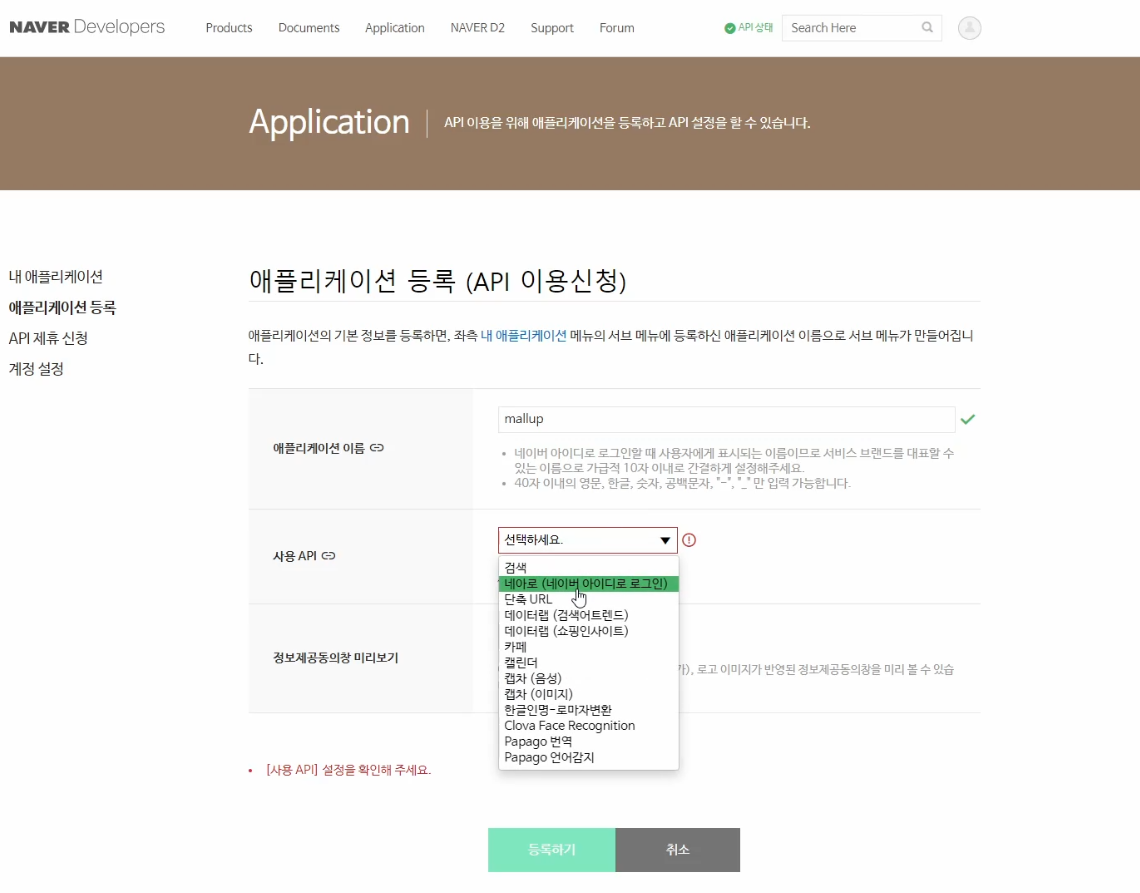The width and height of the screenshot is (1140, 893).
Task: Click the 취소 button
Action: point(678,849)
